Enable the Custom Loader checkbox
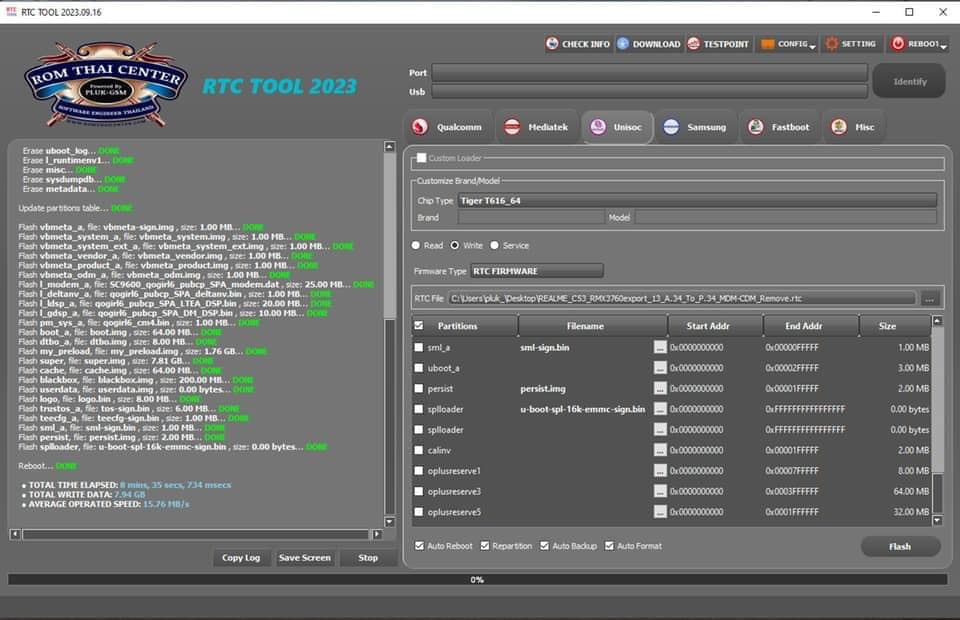Viewport: 960px width, 620px height. 421,158
